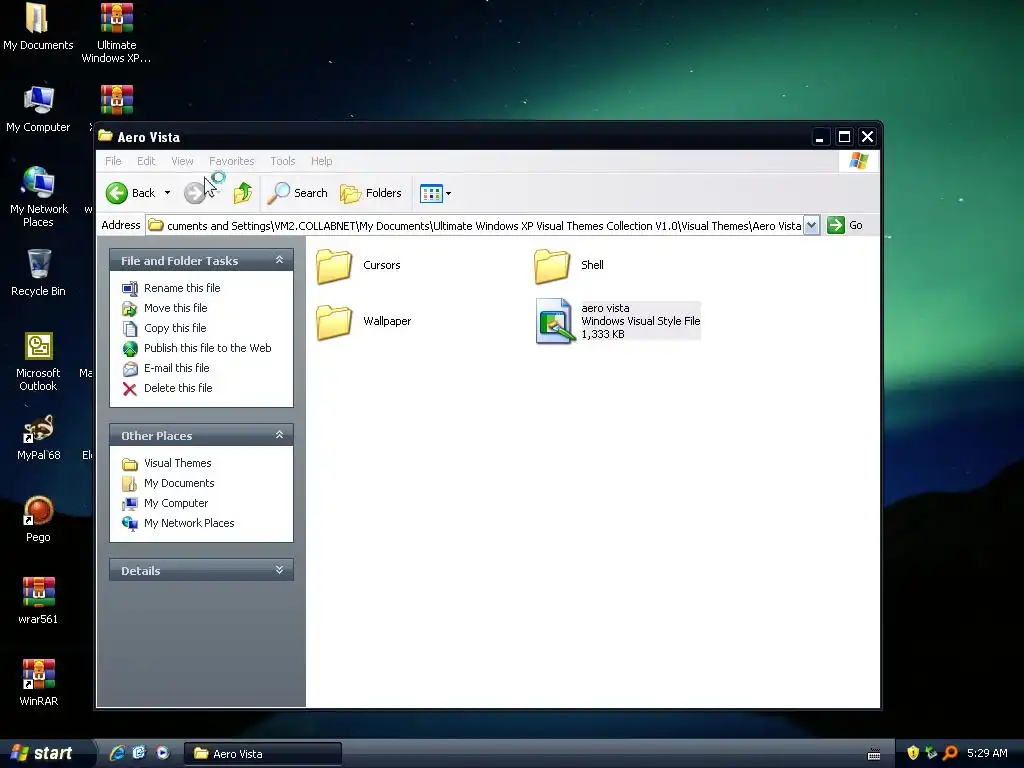Select the Cursors folder

point(359,265)
